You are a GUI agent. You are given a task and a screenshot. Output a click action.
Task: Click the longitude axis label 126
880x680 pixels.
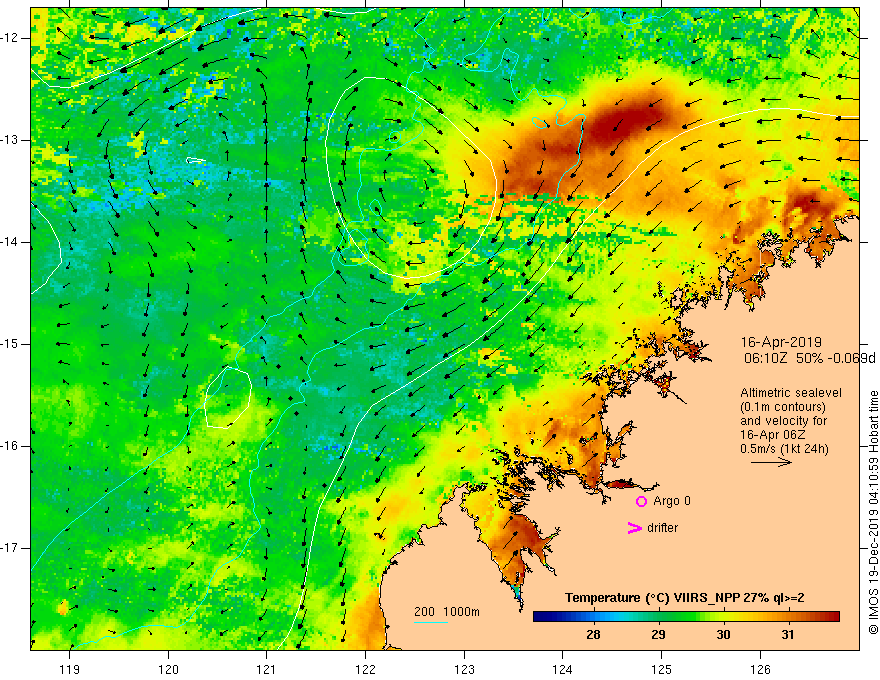(x=760, y=669)
